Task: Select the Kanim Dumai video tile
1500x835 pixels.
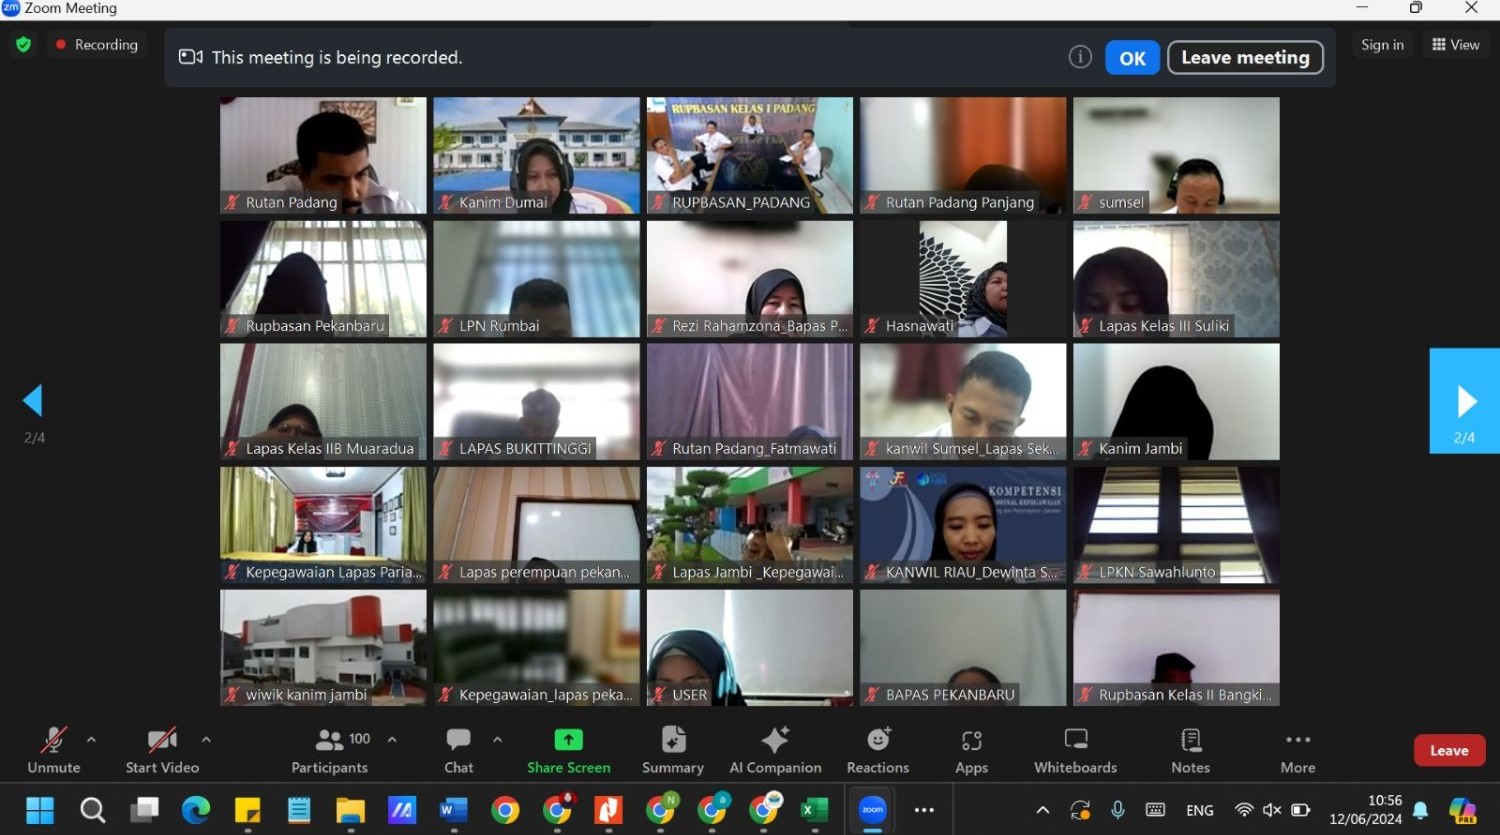Action: [537, 155]
